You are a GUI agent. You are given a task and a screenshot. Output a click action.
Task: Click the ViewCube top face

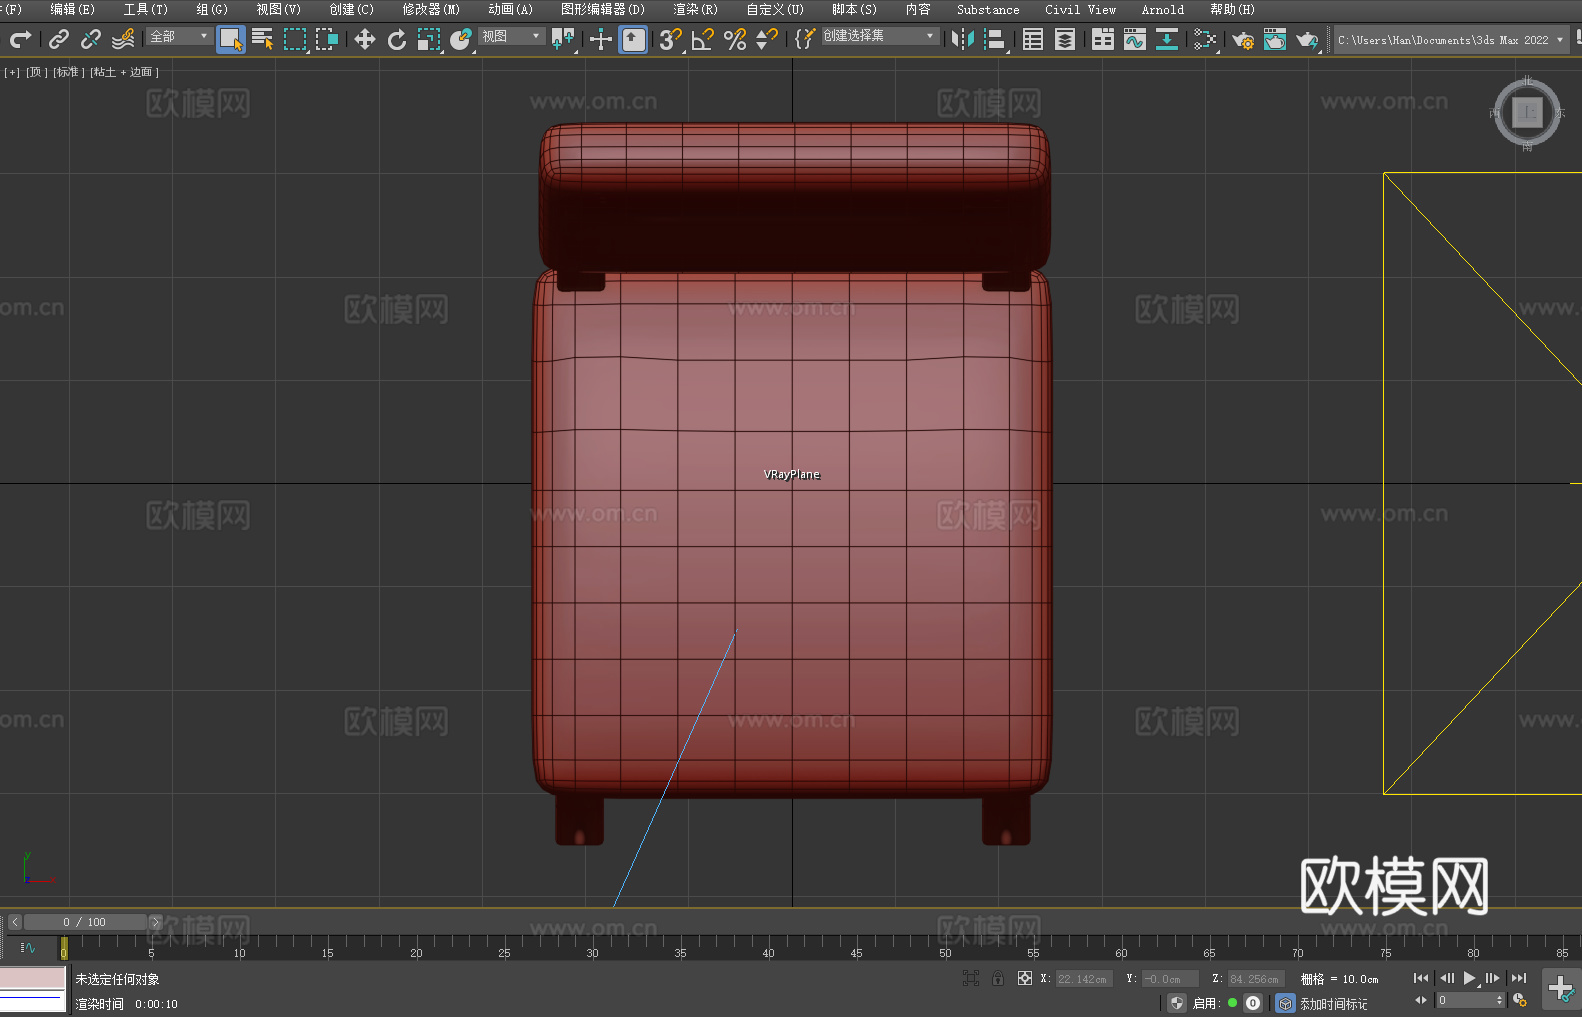[x=1527, y=113]
